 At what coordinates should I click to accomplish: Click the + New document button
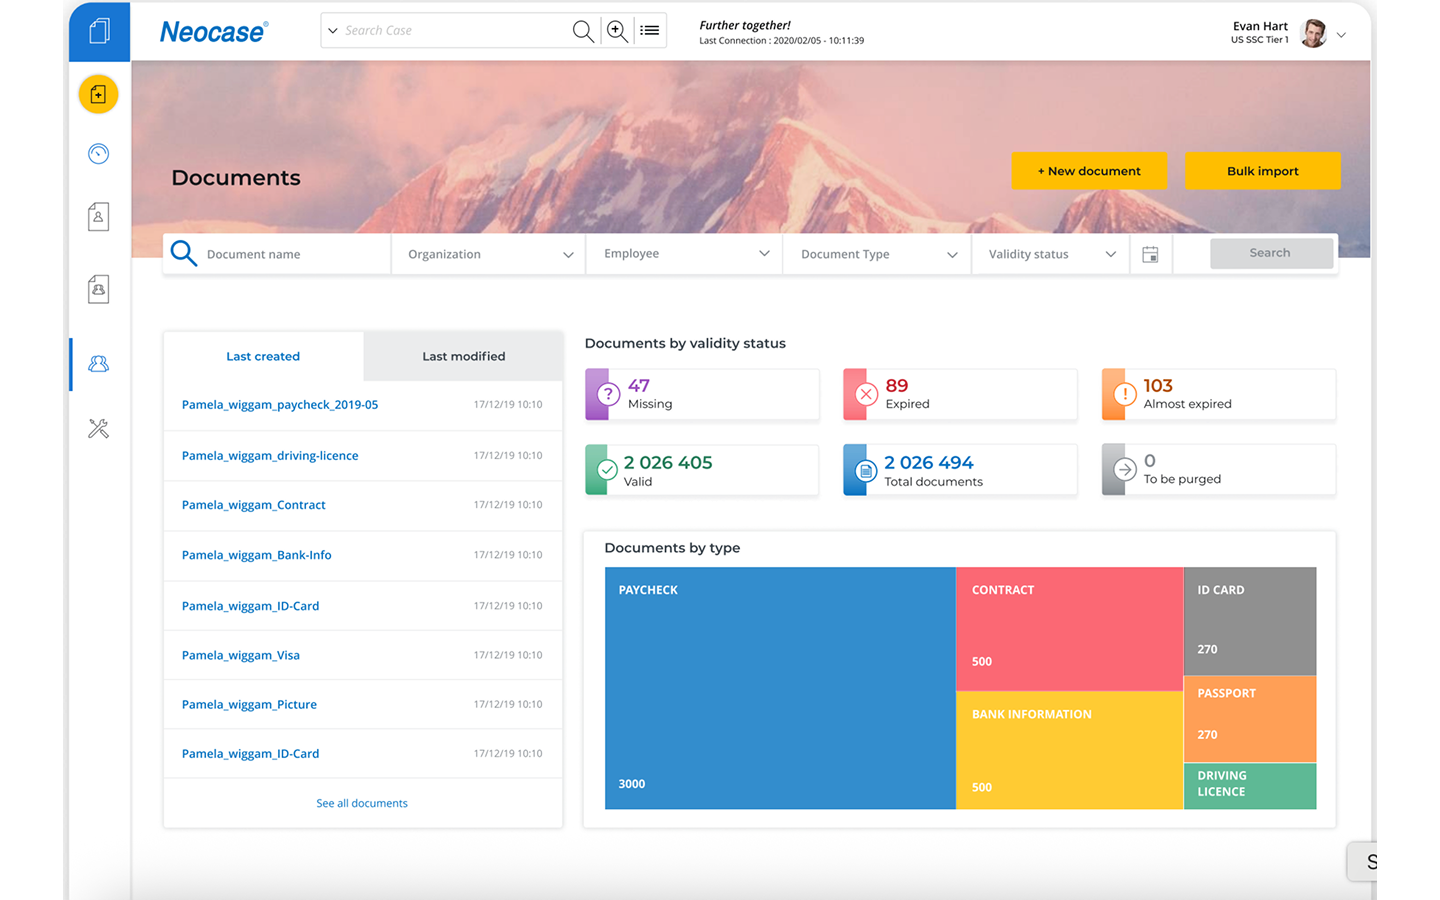1089,171
